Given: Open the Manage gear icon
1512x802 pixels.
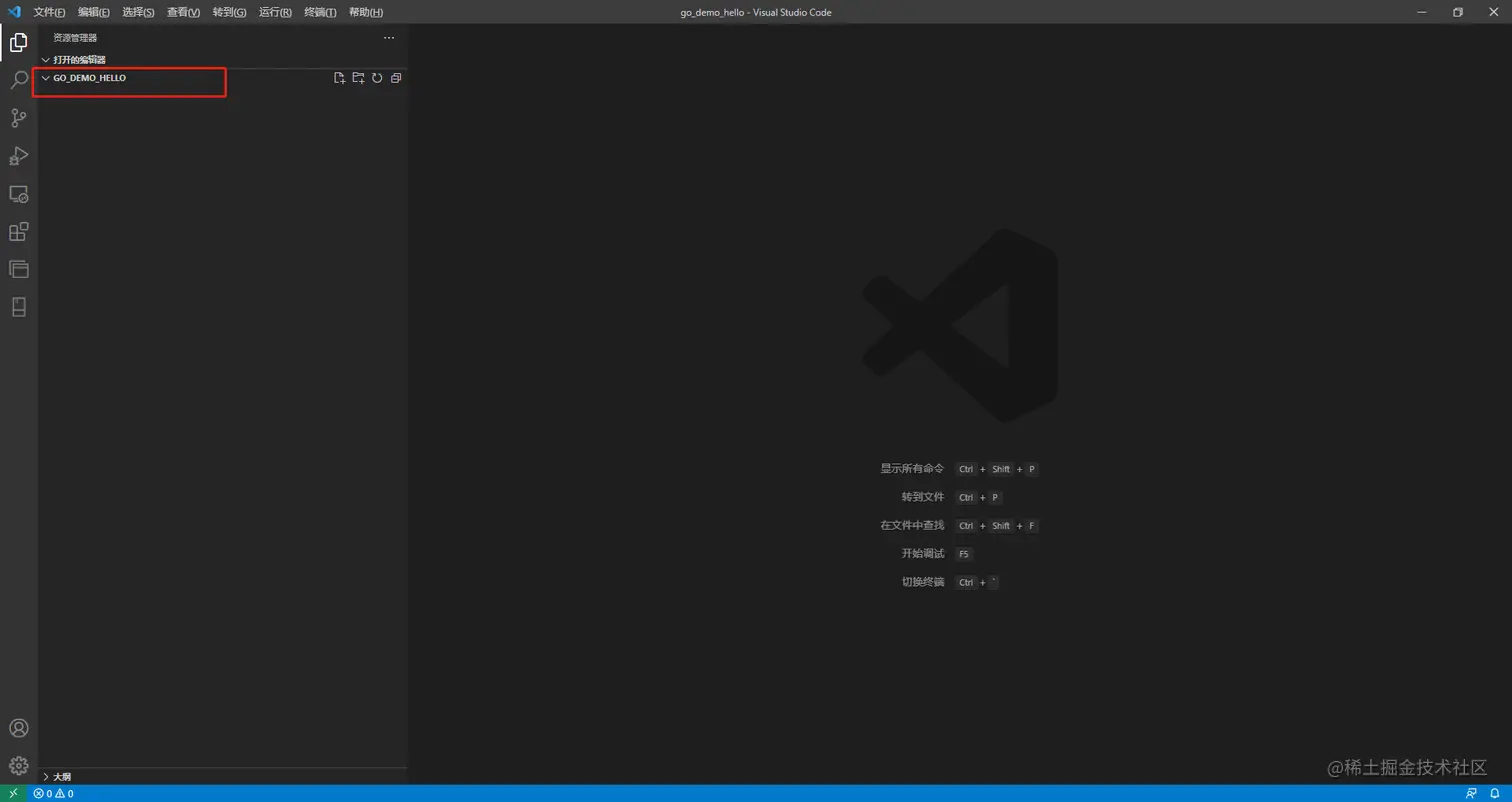Looking at the screenshot, I should click(18, 766).
